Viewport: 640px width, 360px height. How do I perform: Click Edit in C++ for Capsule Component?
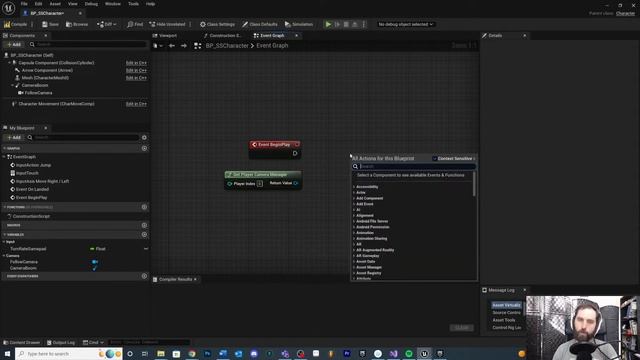coord(136,63)
